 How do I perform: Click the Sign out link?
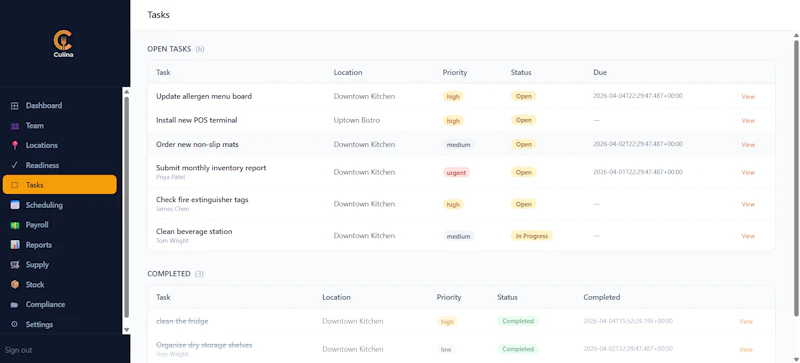point(18,350)
